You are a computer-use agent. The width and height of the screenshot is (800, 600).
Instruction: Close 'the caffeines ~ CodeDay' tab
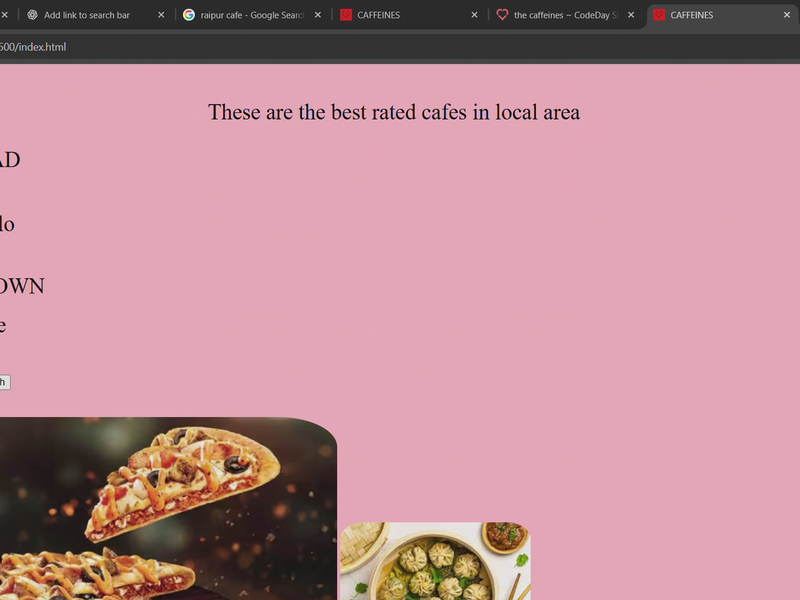[631, 15]
